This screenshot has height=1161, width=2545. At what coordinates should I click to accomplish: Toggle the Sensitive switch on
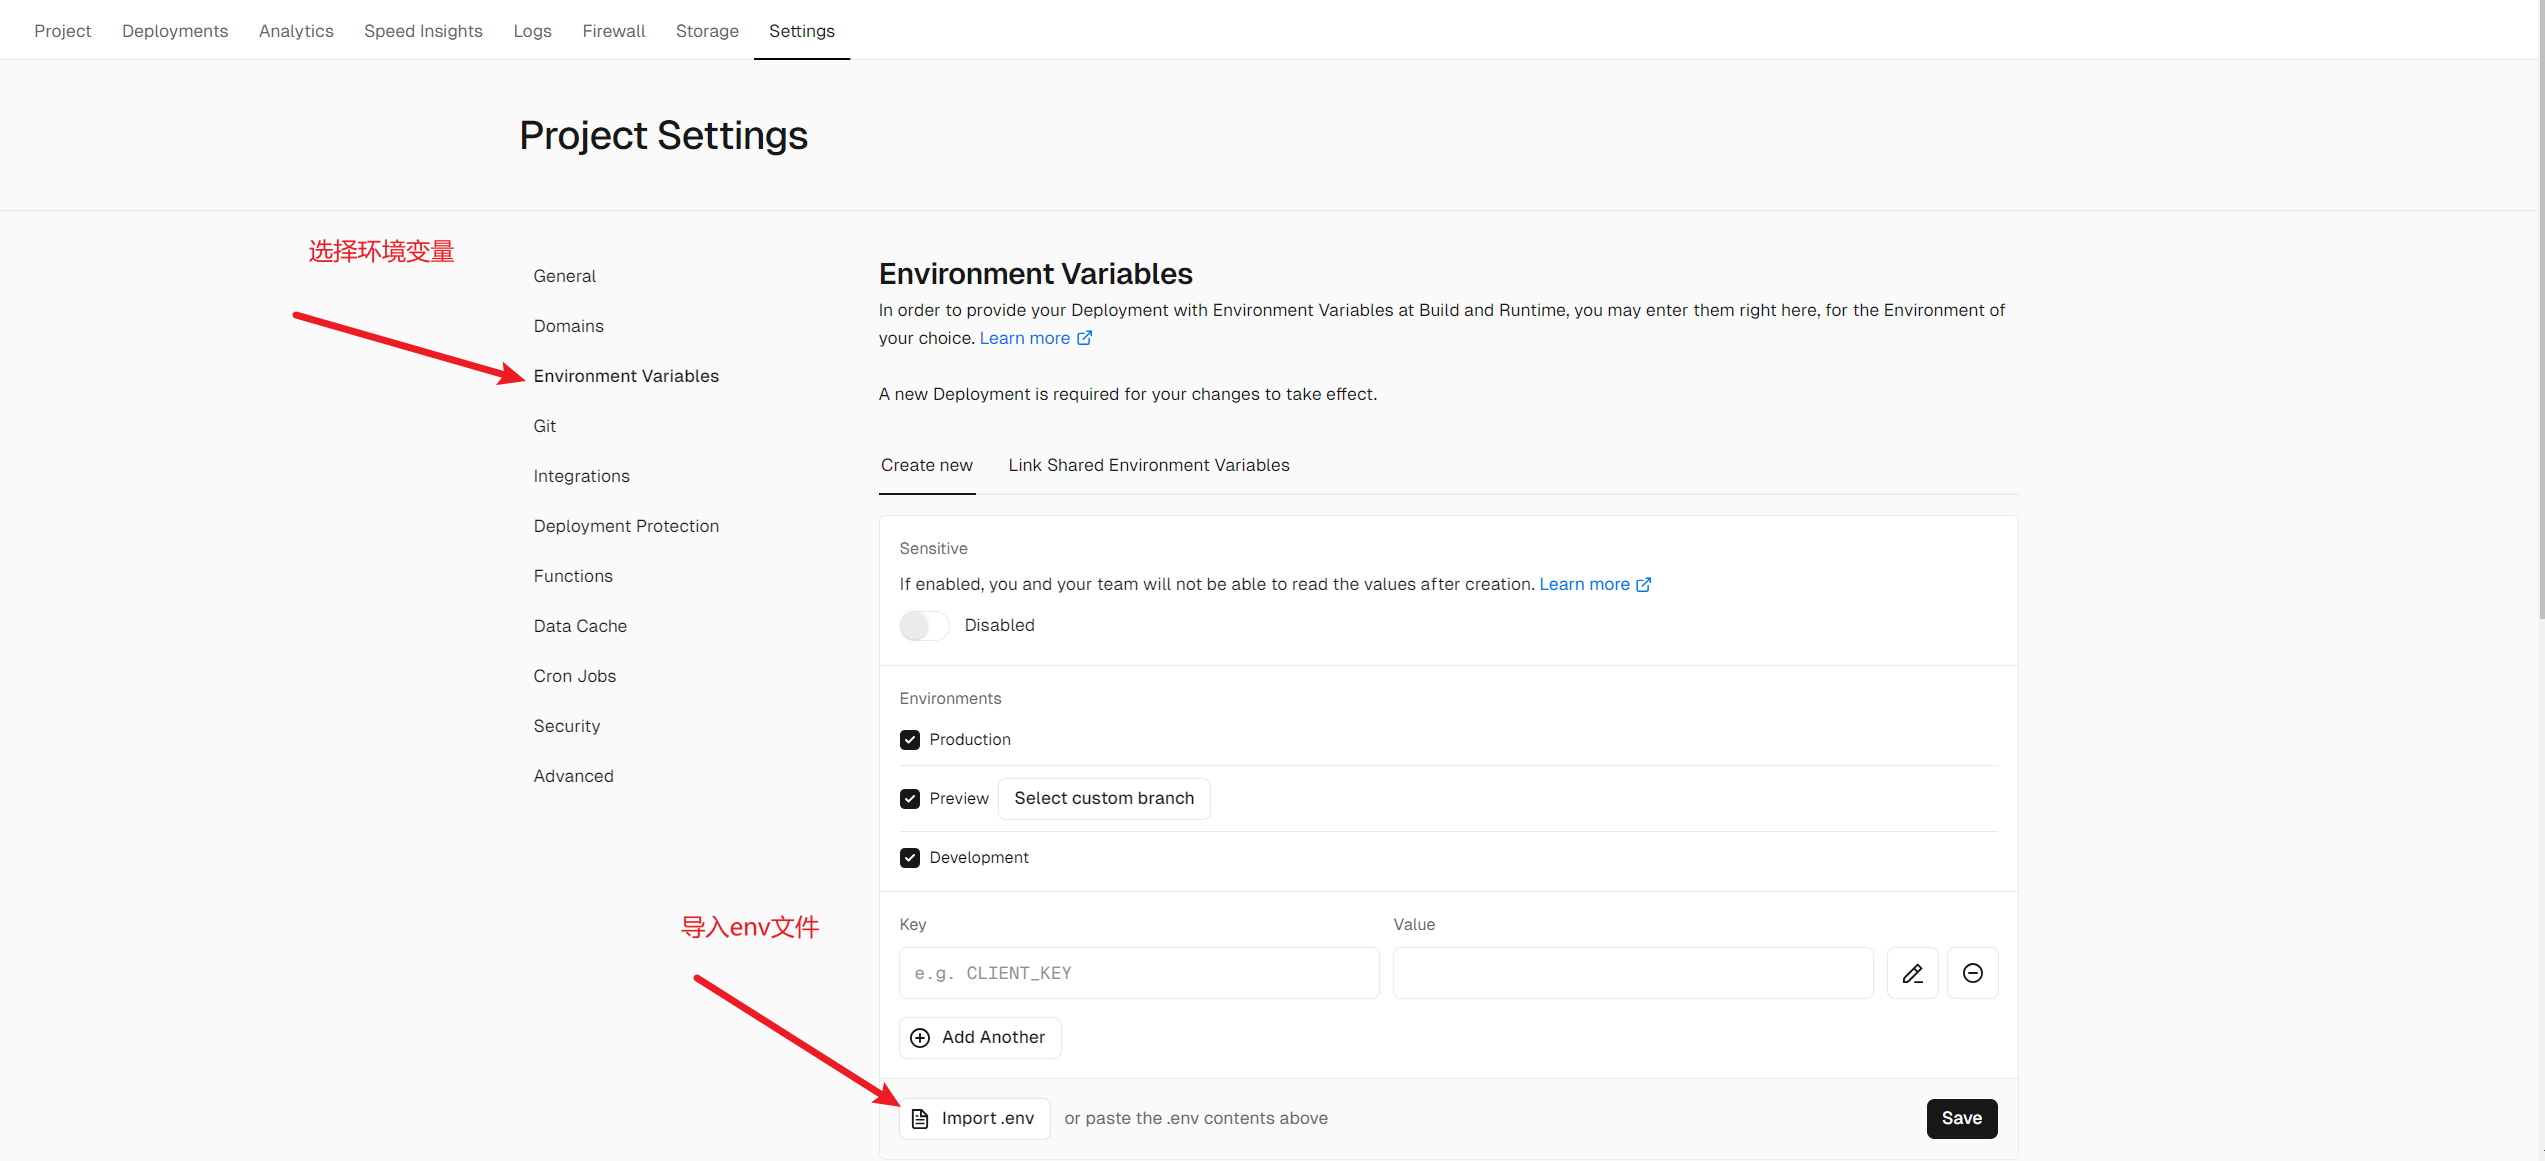coord(923,626)
